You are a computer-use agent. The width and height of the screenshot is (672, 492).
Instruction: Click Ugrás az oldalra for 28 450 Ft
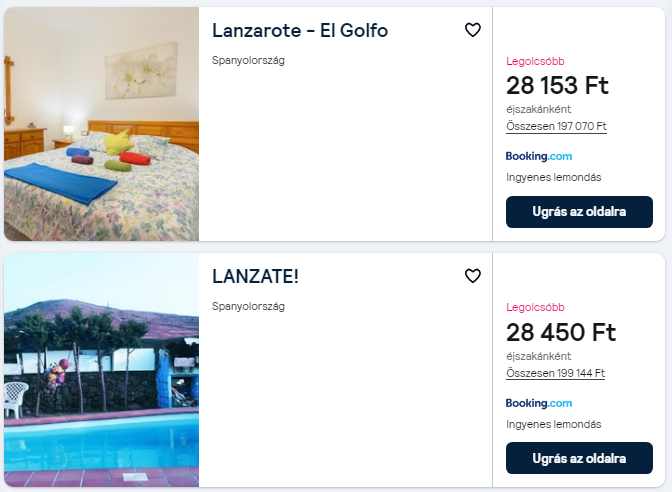579,458
